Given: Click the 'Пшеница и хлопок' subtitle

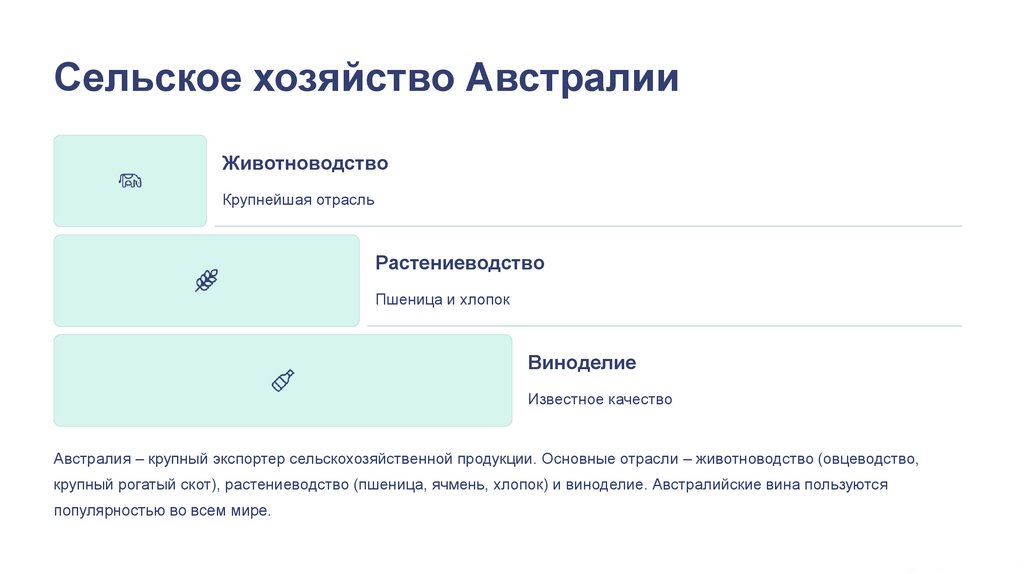Looking at the screenshot, I should [442, 300].
